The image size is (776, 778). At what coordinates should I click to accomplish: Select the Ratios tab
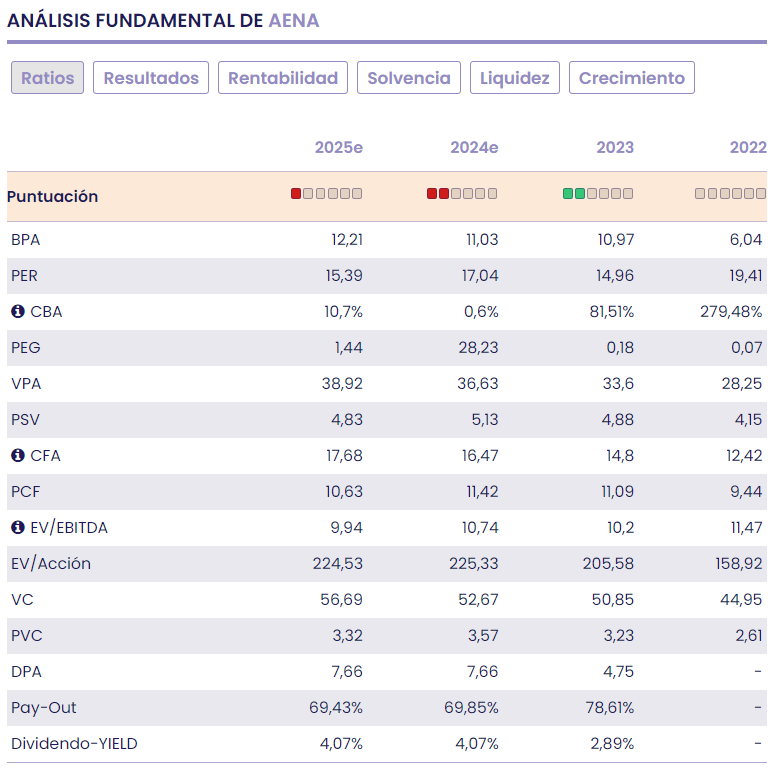pyautogui.click(x=47, y=78)
